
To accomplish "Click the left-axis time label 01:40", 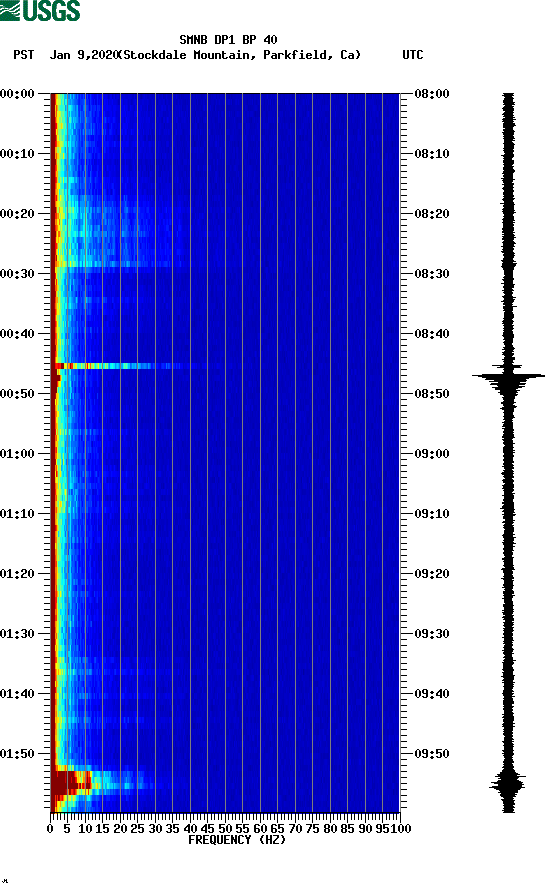I will click(18, 694).
